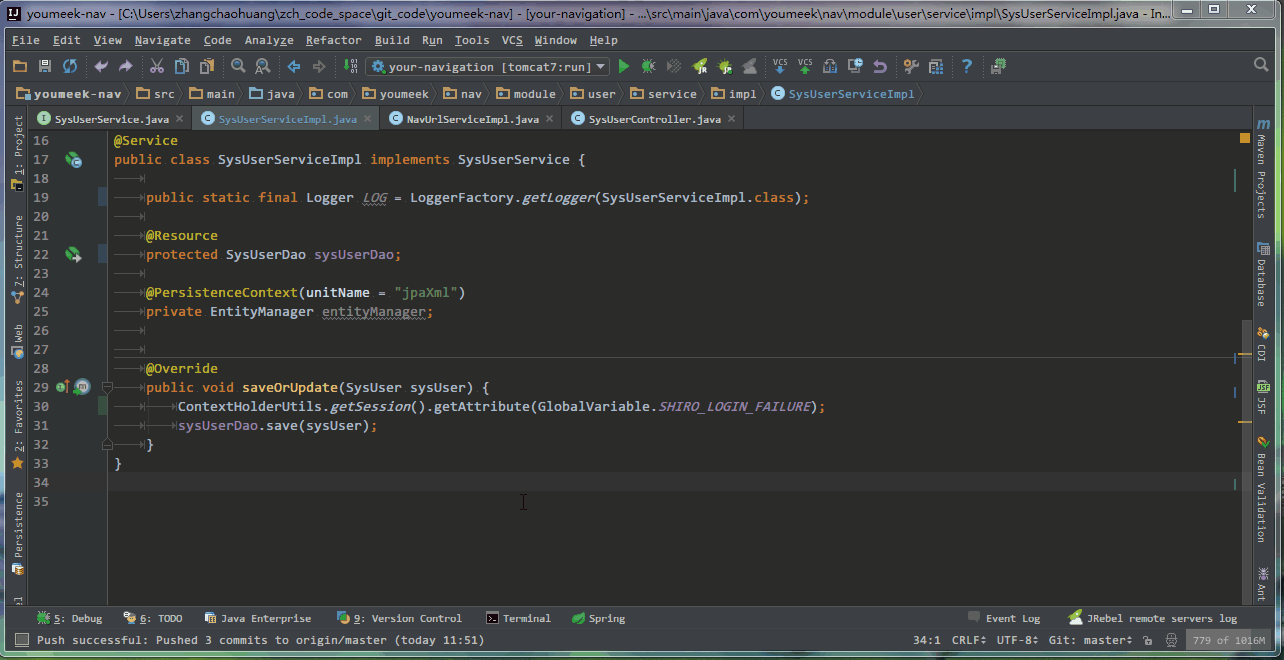Screen dimensions: 1284x660
Task: Open the Git: master branch selector
Action: pyautogui.click(x=1090, y=640)
